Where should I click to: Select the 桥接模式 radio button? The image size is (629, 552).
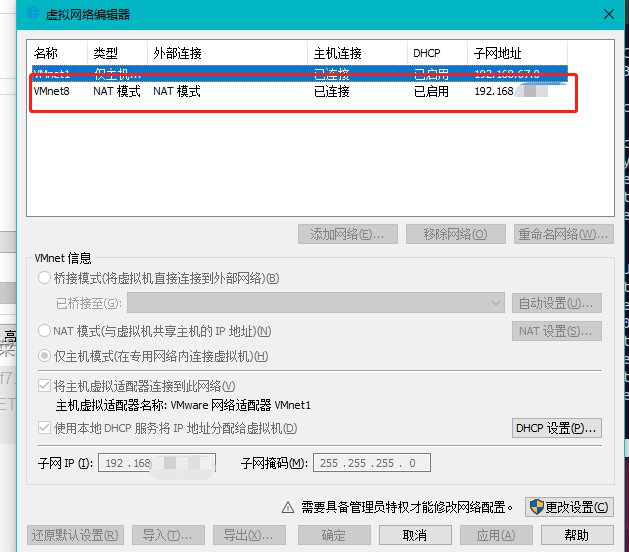(x=44, y=278)
